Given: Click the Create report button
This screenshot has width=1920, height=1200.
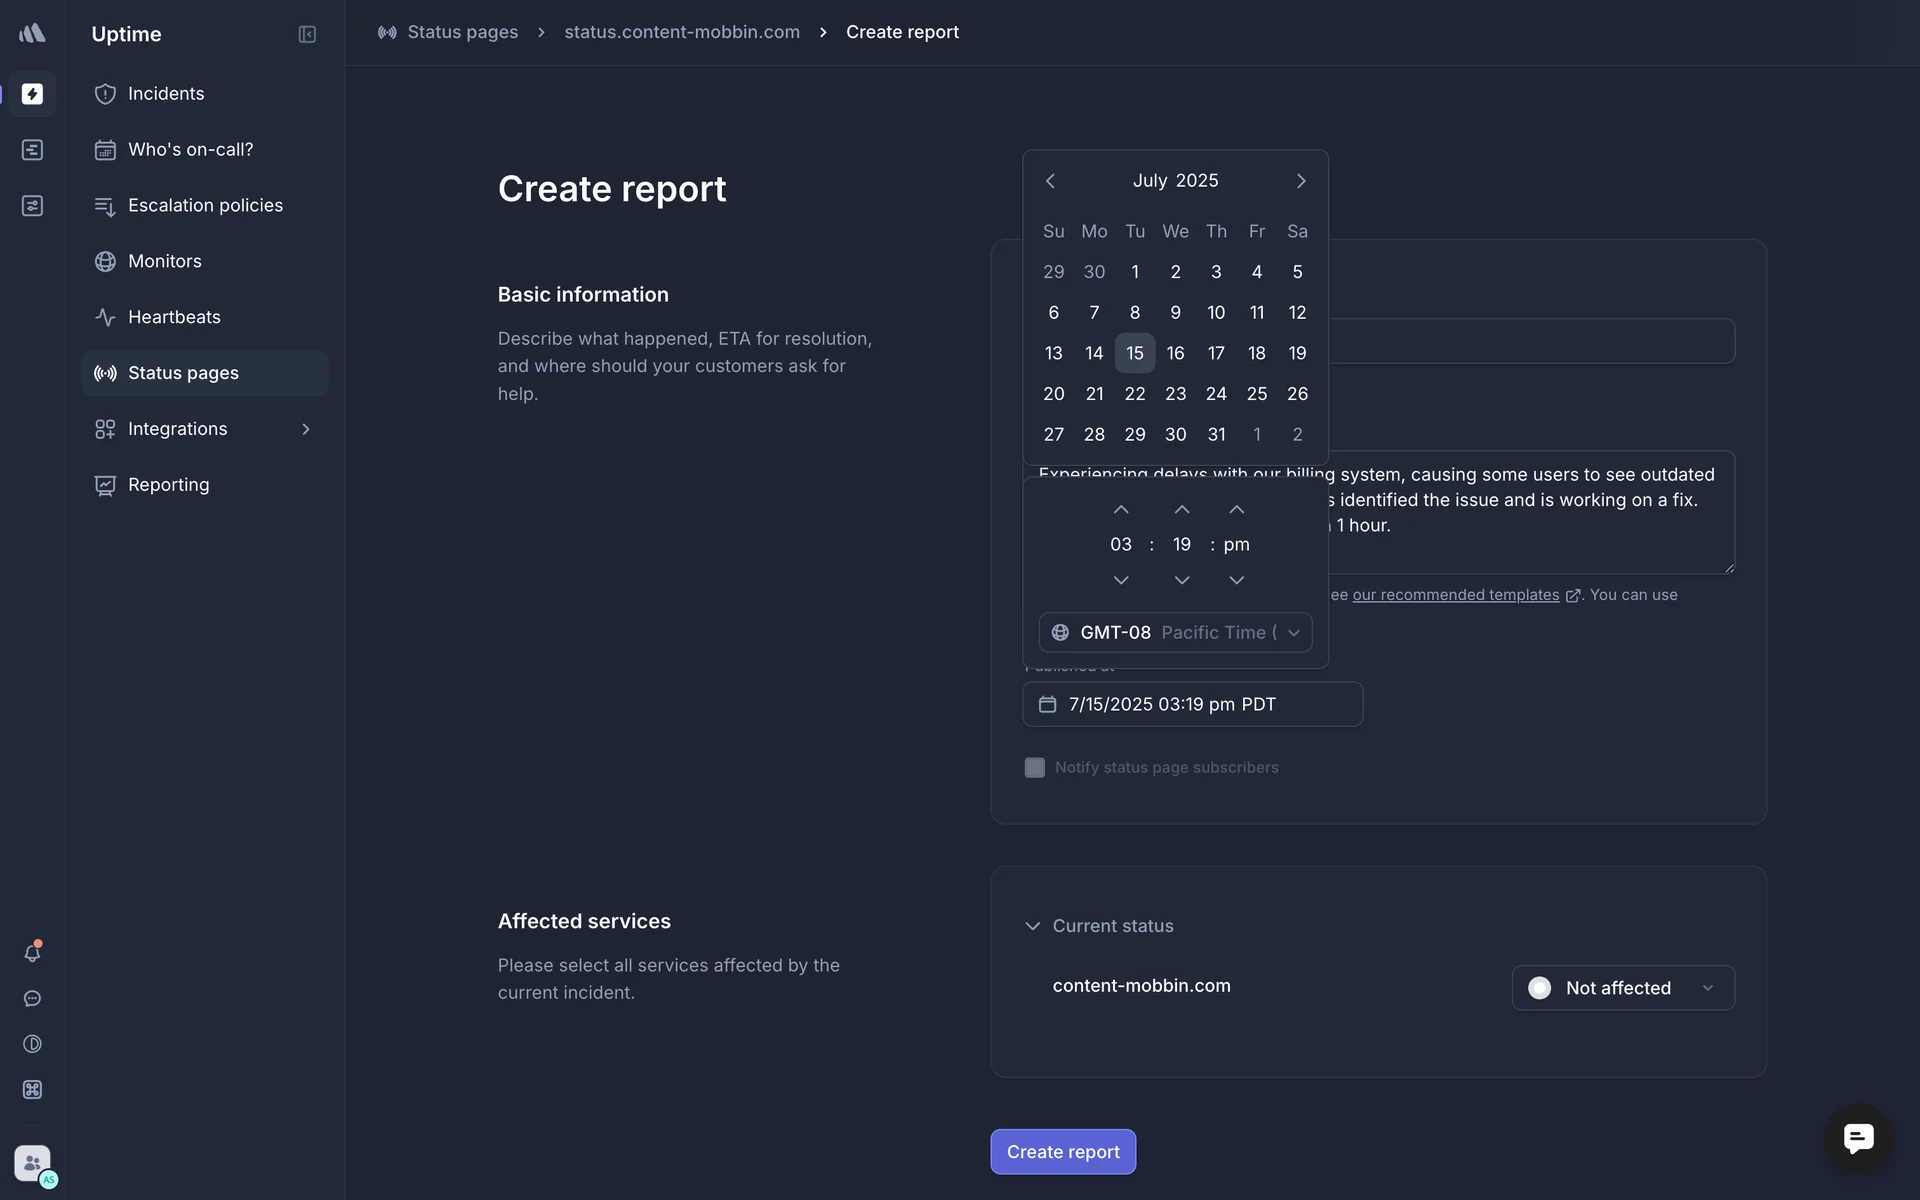Looking at the screenshot, I should tap(1062, 1152).
